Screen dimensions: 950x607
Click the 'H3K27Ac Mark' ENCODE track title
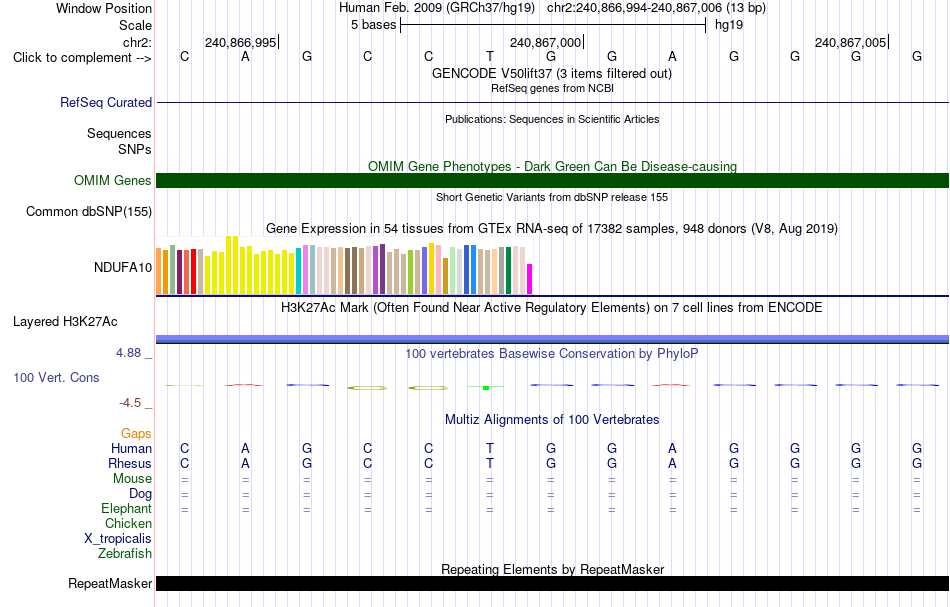552,307
